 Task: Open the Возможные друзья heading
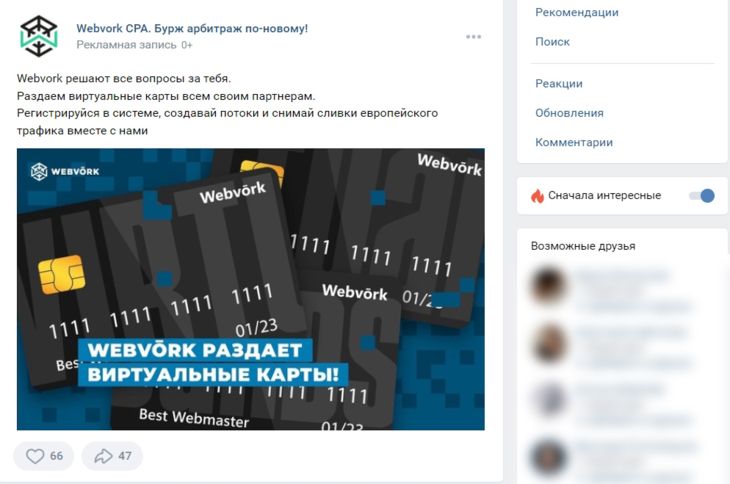click(583, 246)
